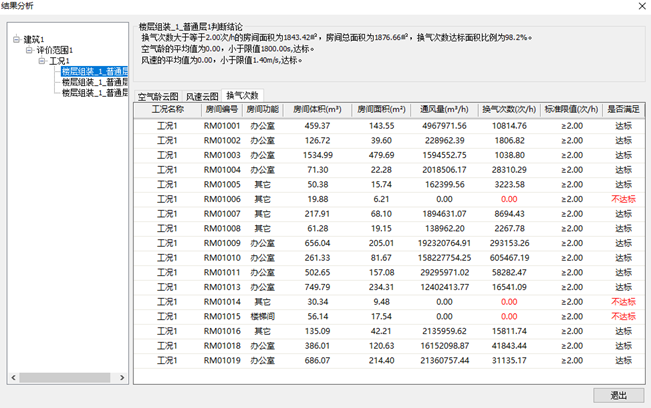Click the 房间编号 column header

pos(221,110)
